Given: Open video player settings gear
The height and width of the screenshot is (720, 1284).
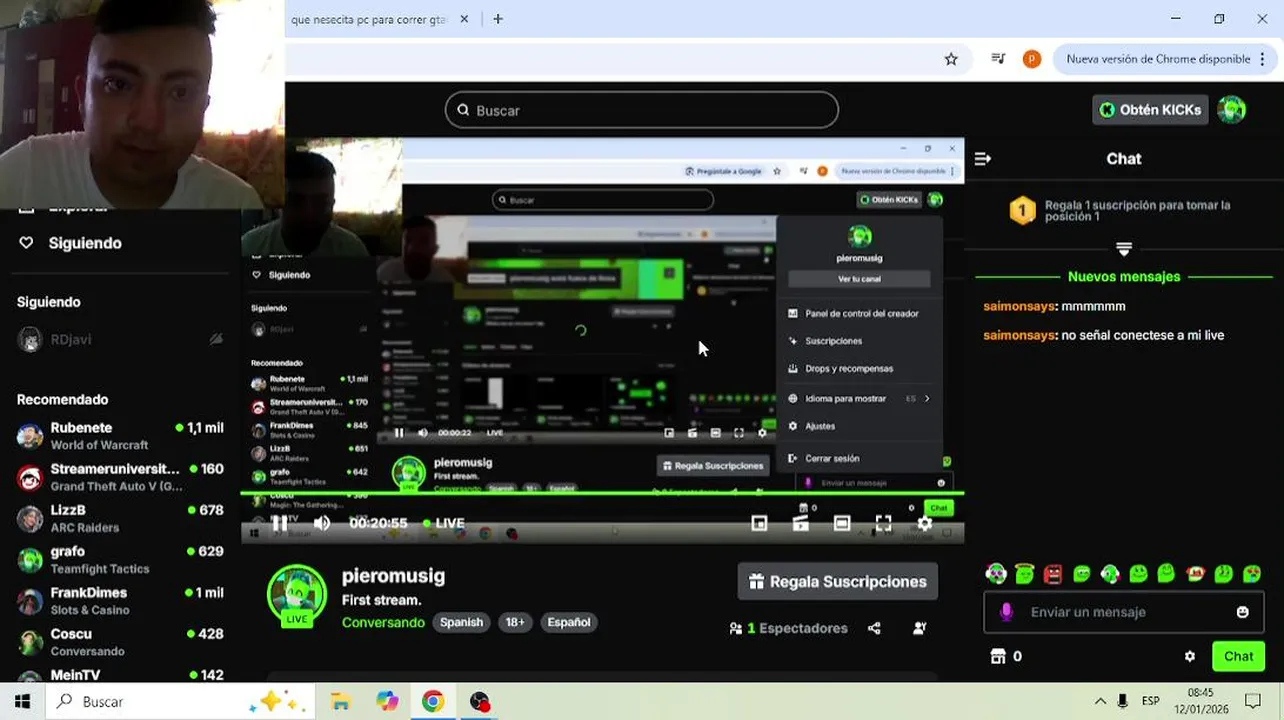Looking at the screenshot, I should pos(925,523).
